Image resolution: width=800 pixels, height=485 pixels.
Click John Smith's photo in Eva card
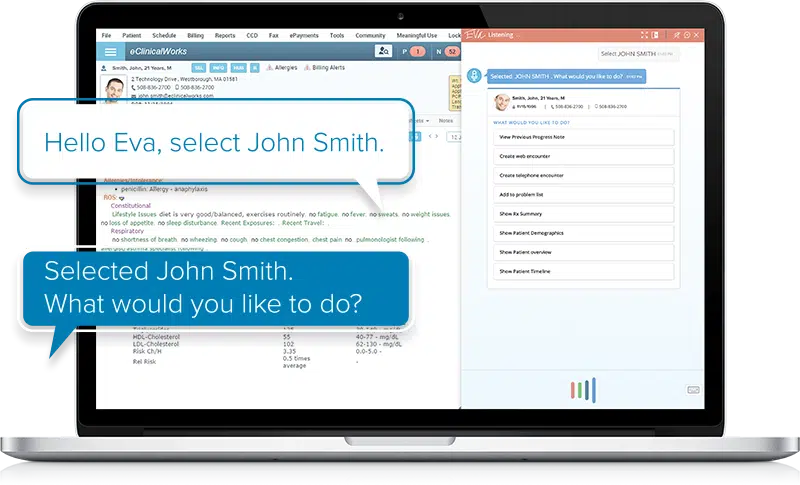[x=502, y=102]
